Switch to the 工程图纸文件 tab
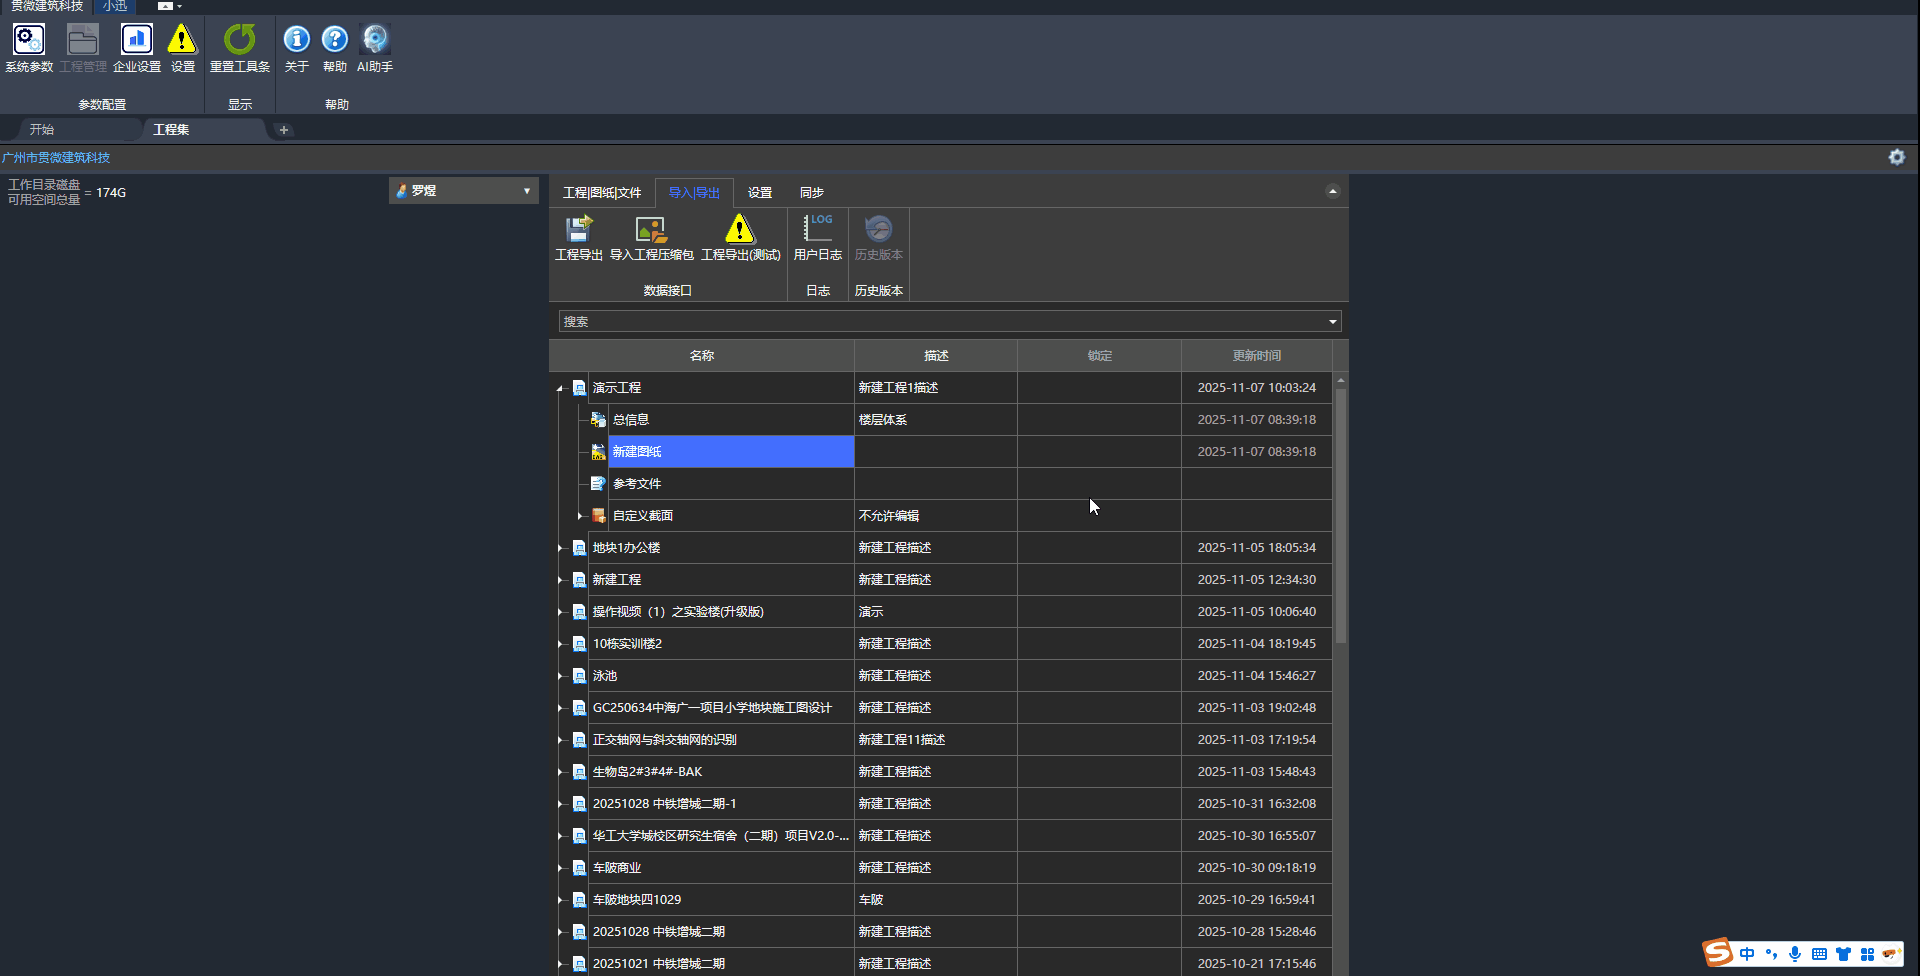Viewport: 1920px width, 976px height. click(601, 193)
